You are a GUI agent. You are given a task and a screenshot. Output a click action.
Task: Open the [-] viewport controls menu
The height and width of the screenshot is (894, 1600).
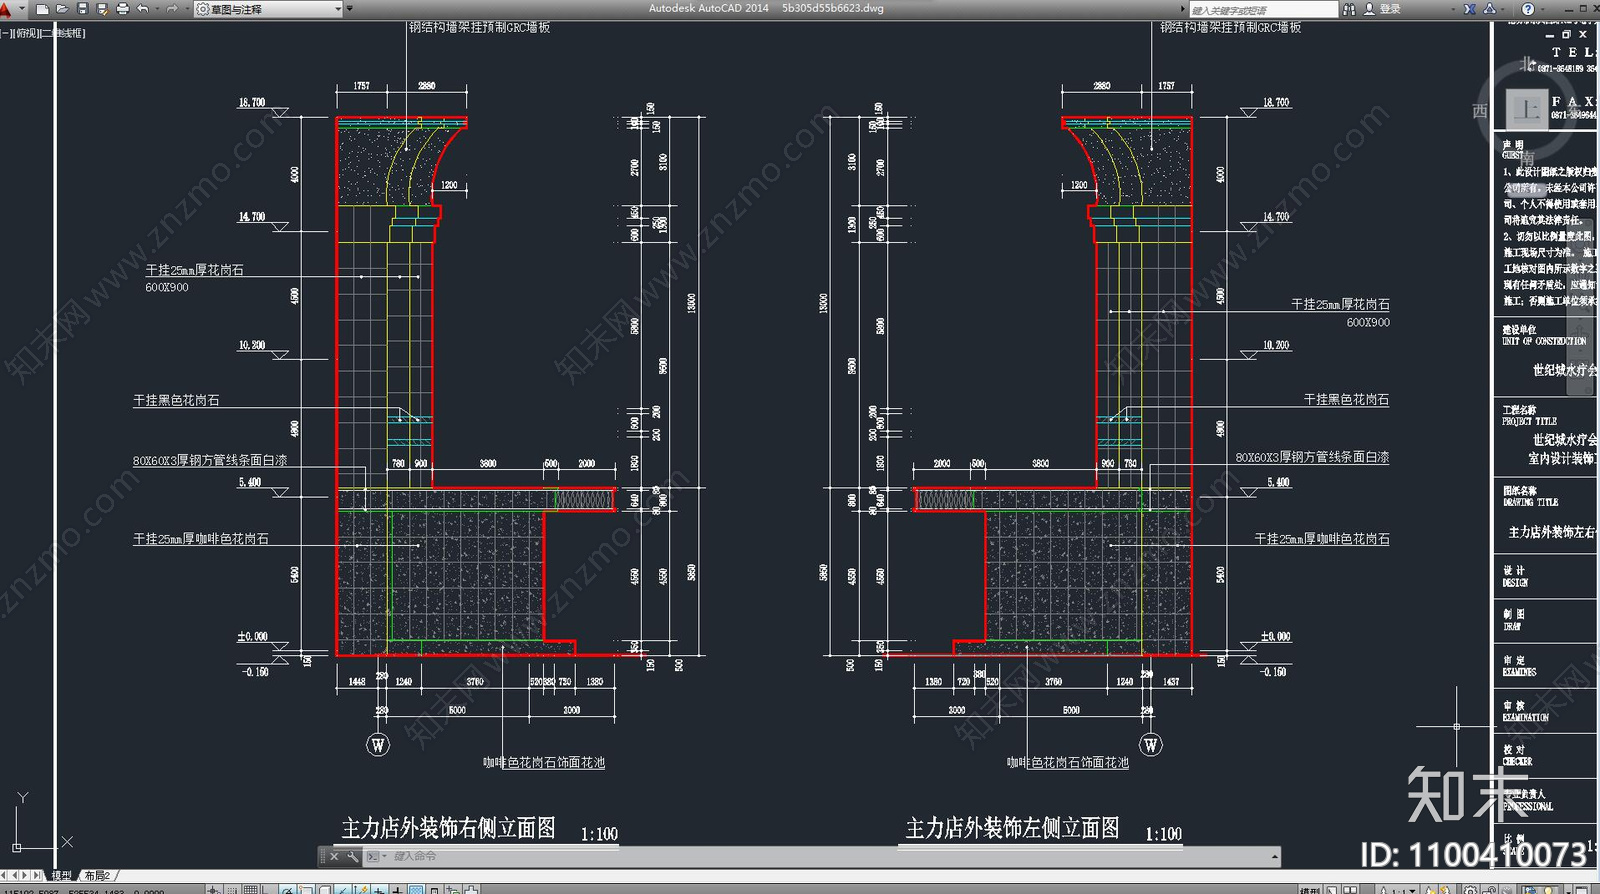7,33
